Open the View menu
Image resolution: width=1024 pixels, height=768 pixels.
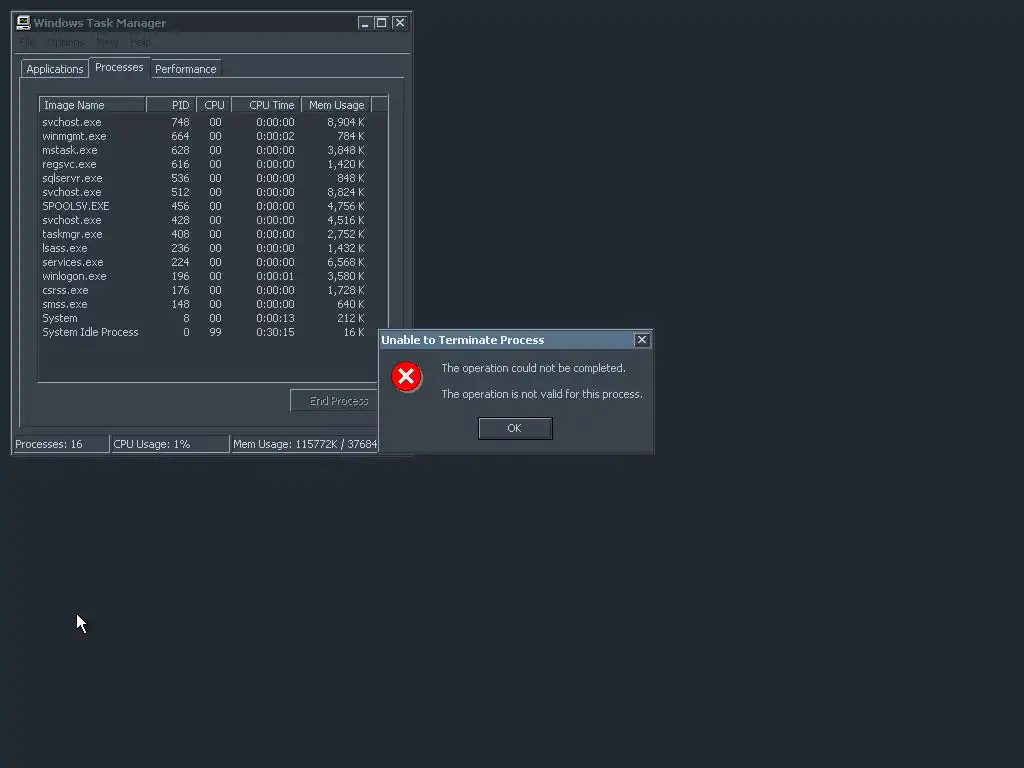[x=108, y=42]
